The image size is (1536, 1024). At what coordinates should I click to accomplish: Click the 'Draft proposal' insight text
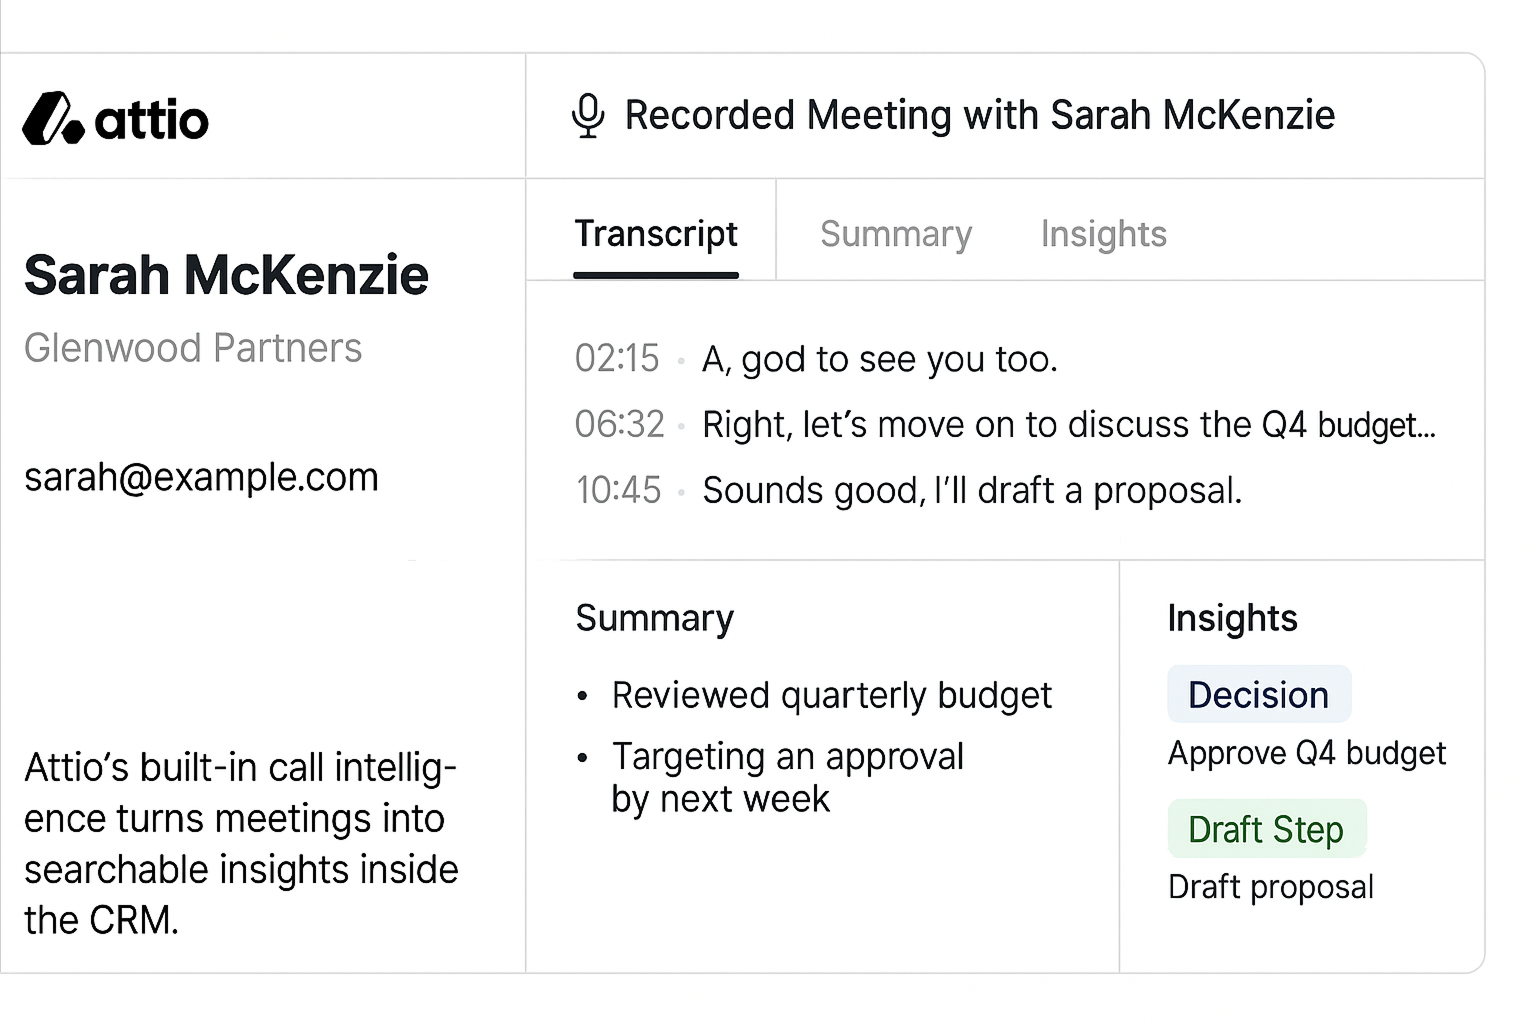pos(1271,887)
